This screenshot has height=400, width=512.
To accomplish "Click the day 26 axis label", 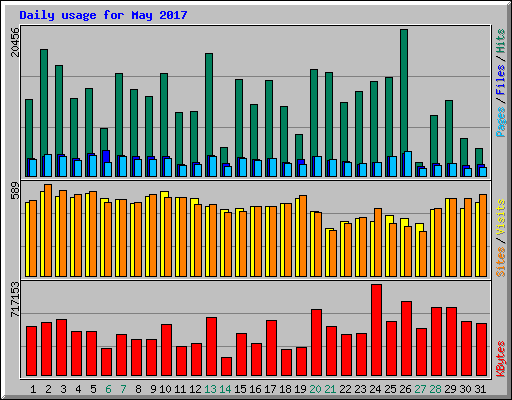I will 405,389.
